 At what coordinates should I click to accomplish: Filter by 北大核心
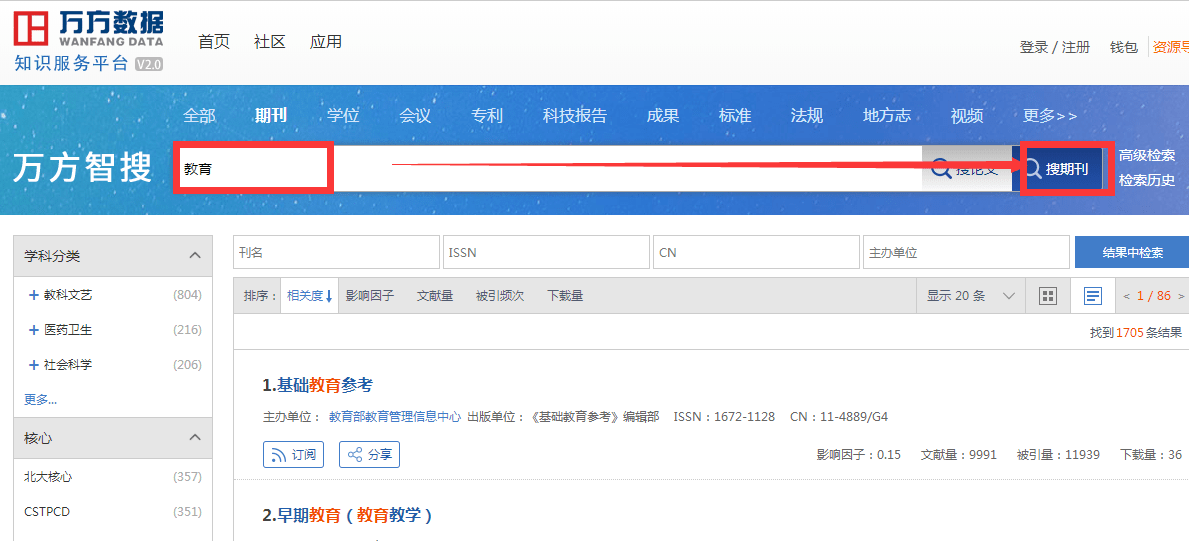(48, 477)
